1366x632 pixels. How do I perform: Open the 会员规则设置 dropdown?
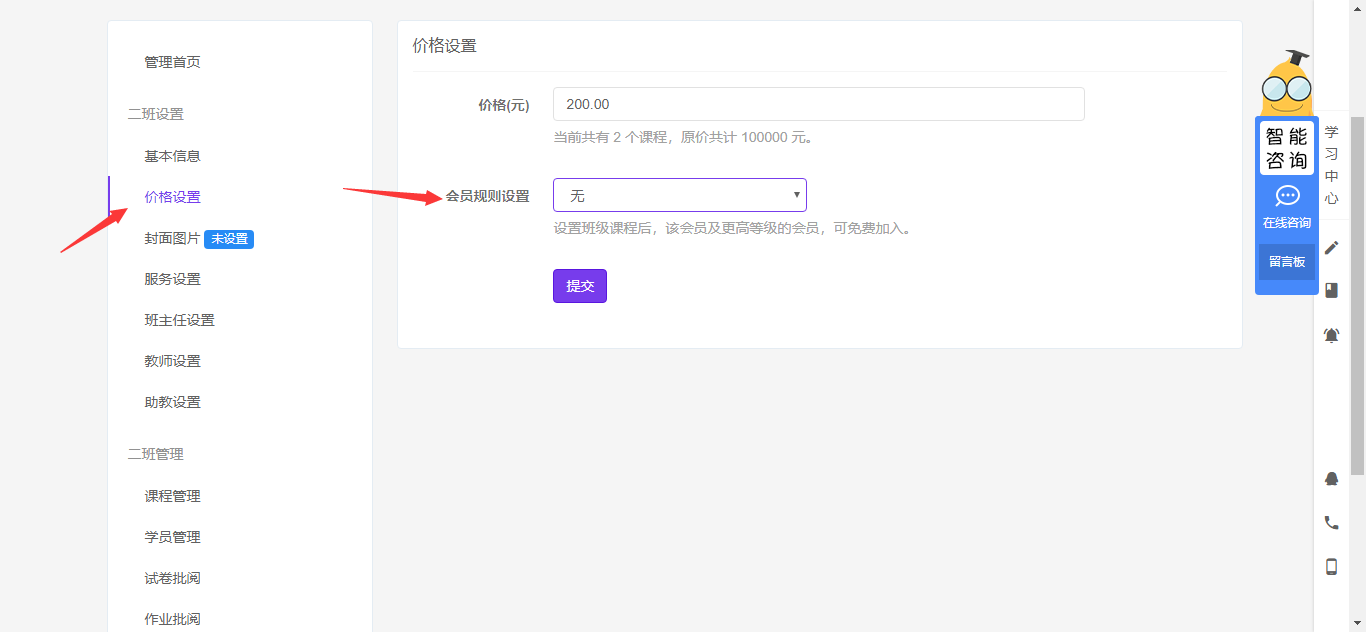pyautogui.click(x=680, y=195)
